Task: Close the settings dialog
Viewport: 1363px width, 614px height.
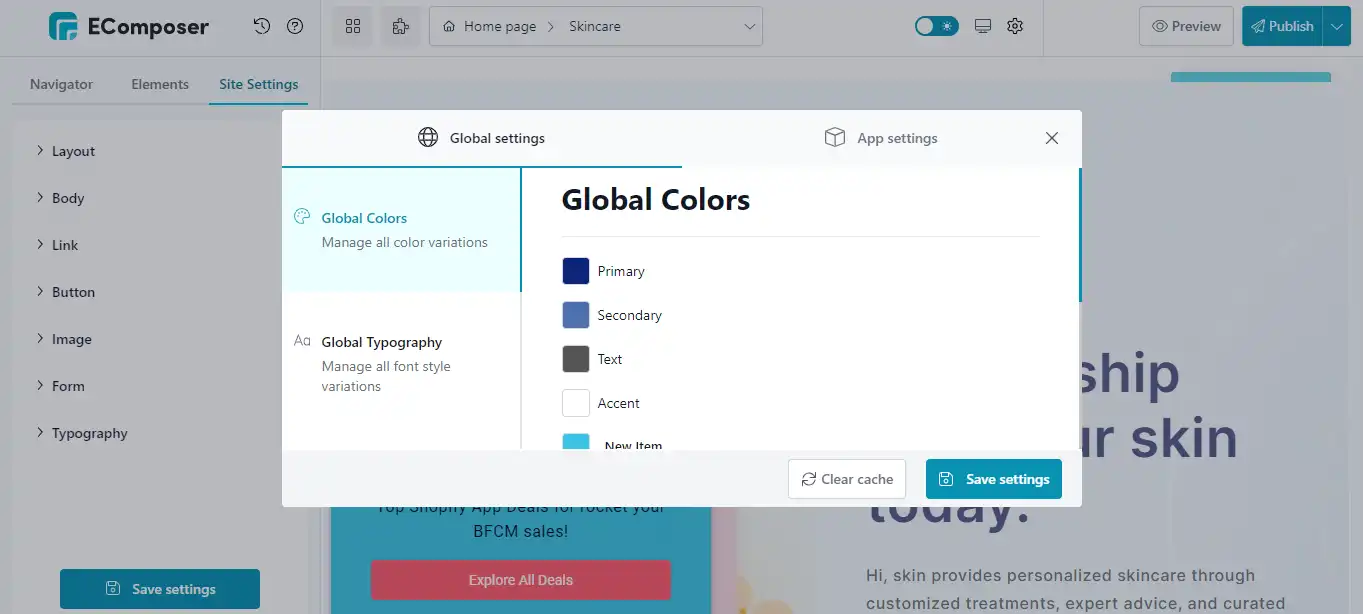Action: point(1052,138)
